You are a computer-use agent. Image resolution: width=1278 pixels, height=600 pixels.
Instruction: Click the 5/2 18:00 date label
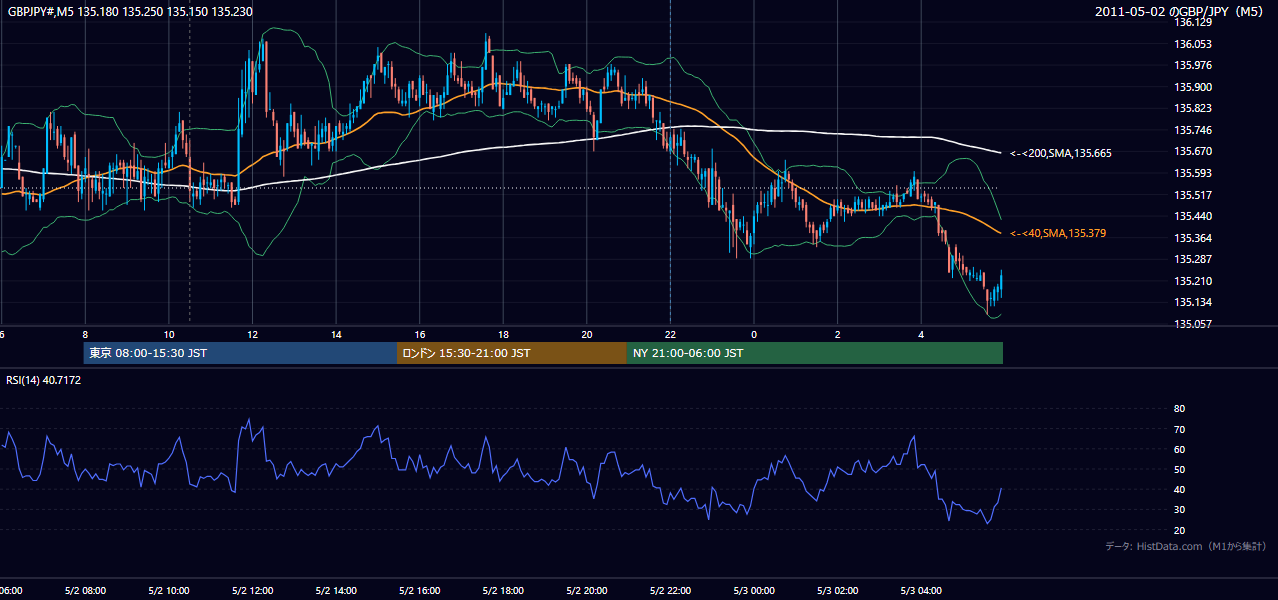coord(503,590)
